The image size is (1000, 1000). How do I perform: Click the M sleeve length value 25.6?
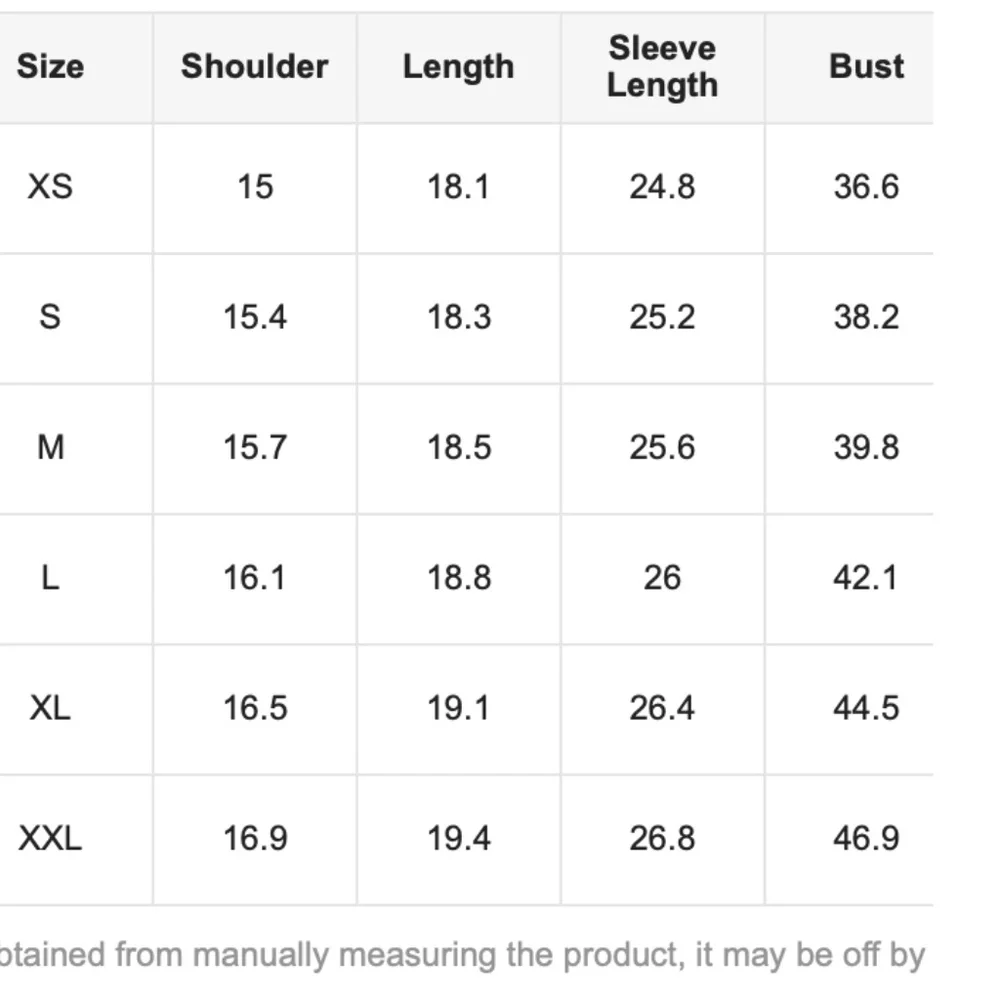pyautogui.click(x=662, y=447)
